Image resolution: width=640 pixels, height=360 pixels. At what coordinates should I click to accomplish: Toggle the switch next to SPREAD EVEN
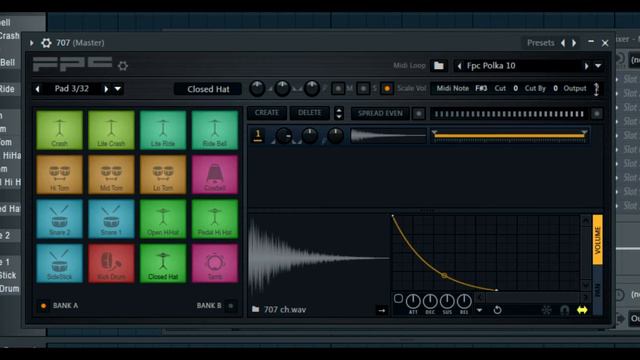[x=419, y=113]
